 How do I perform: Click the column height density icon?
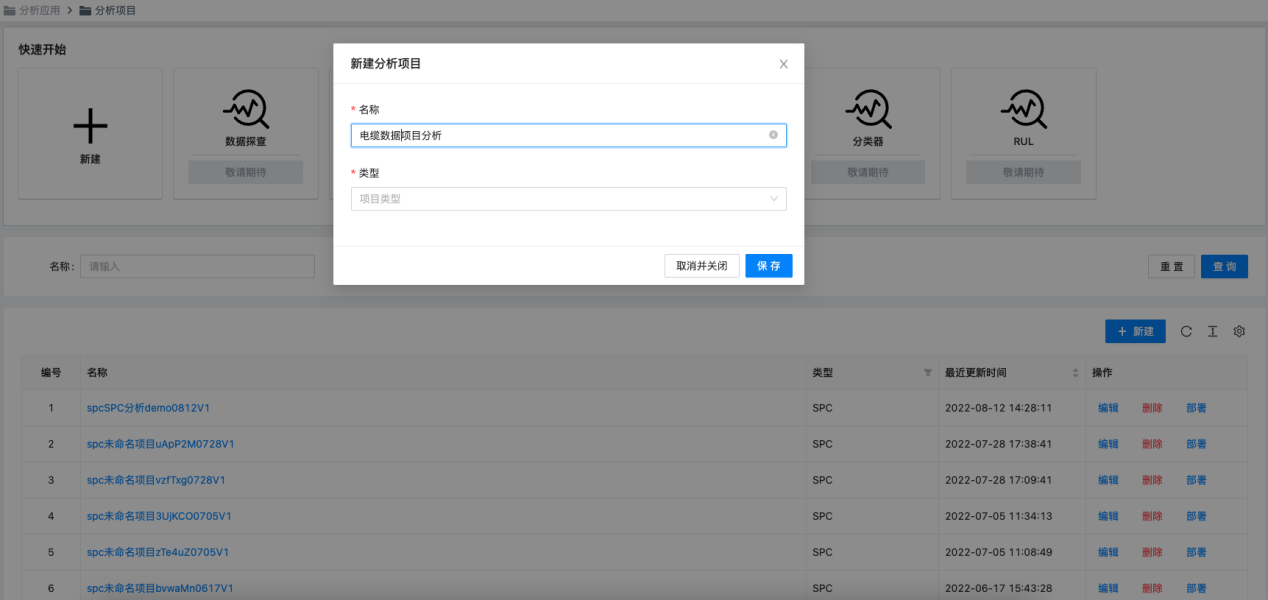point(1212,332)
